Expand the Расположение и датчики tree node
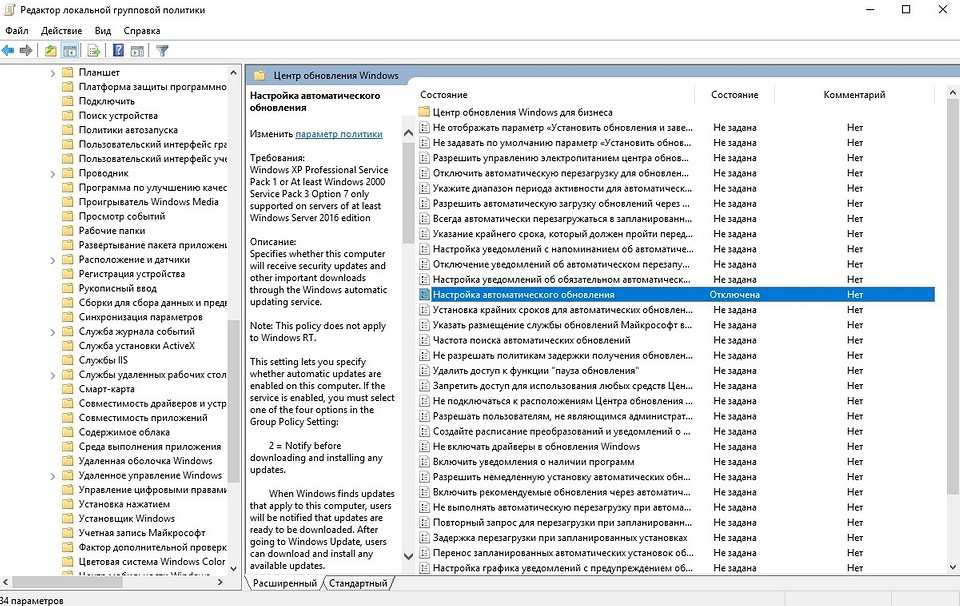Screen dimensions: 960x606 (52, 260)
